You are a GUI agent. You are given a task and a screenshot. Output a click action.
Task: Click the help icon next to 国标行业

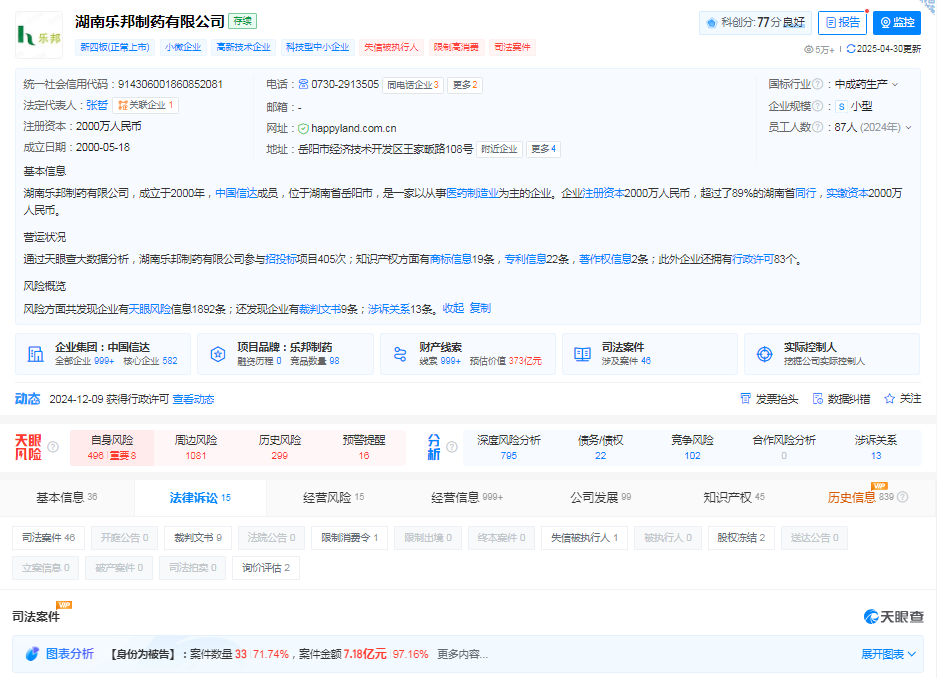point(818,84)
